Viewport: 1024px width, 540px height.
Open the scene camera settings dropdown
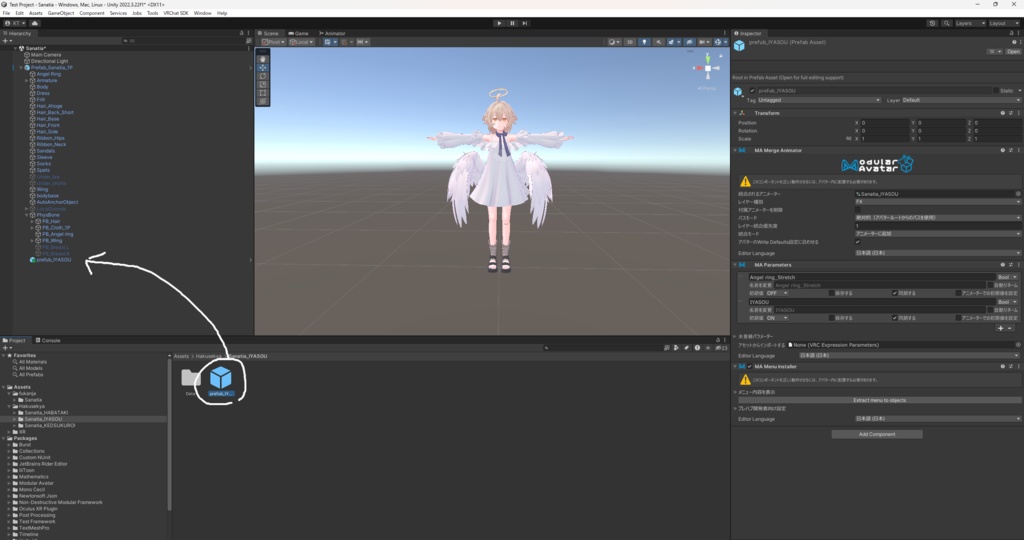704,42
